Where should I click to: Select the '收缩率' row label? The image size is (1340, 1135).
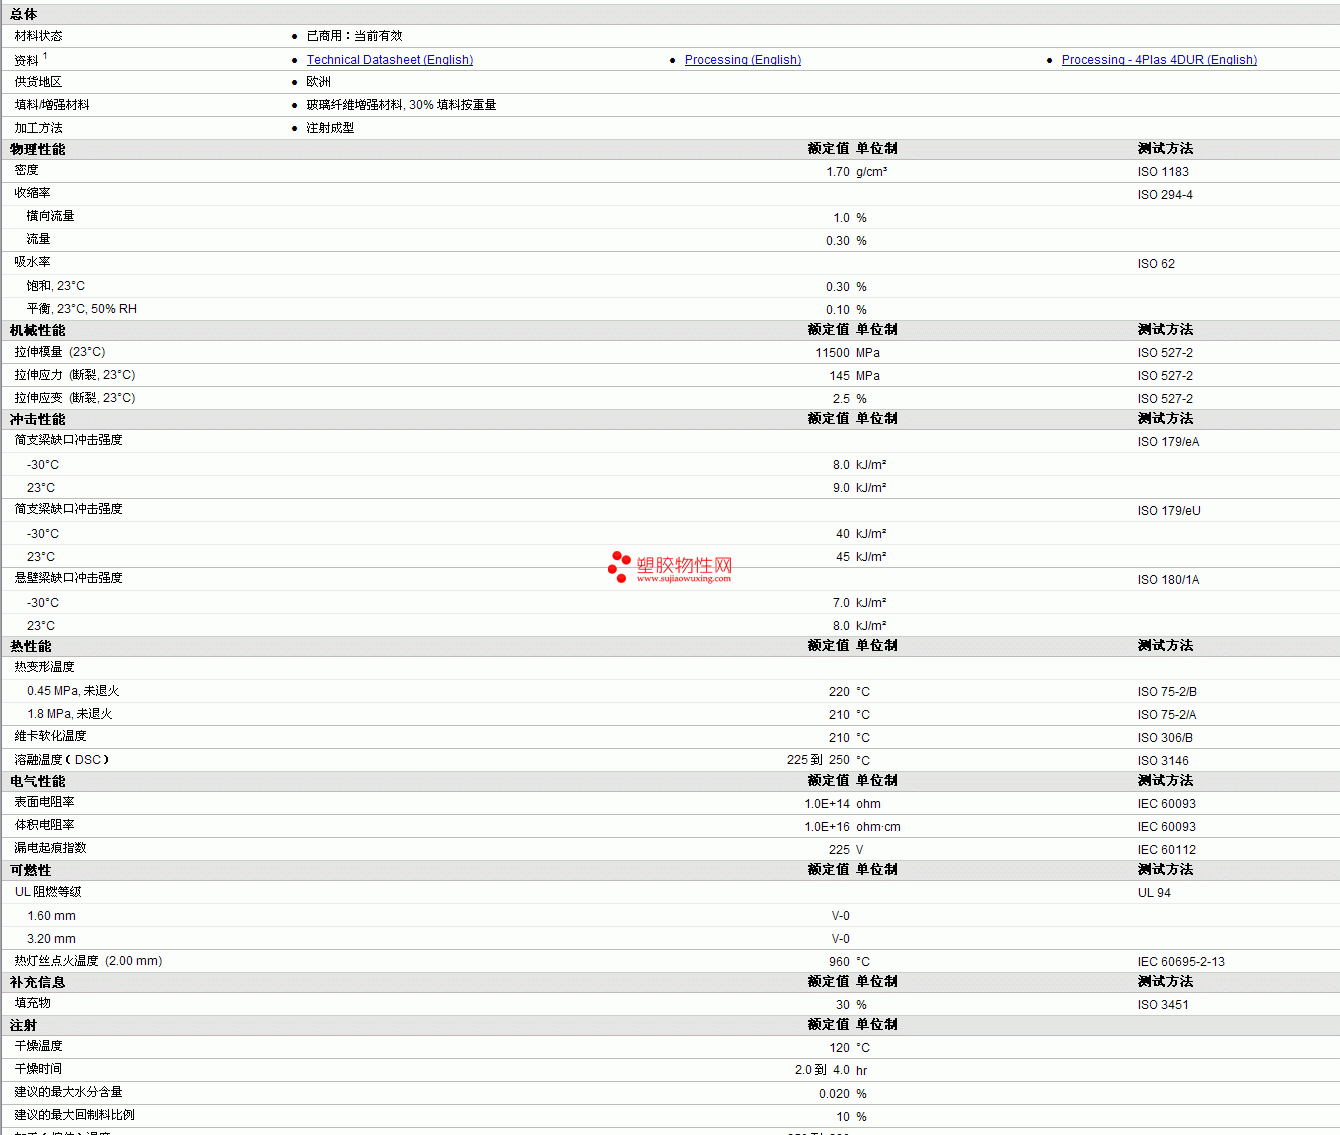[32, 193]
